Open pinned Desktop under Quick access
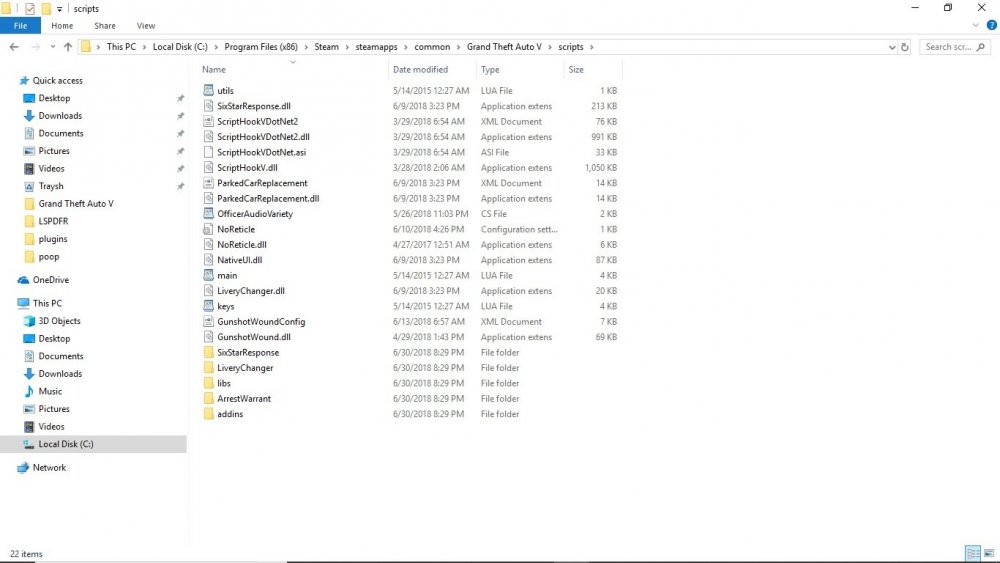Viewport: 1000px width, 563px height. point(54,98)
